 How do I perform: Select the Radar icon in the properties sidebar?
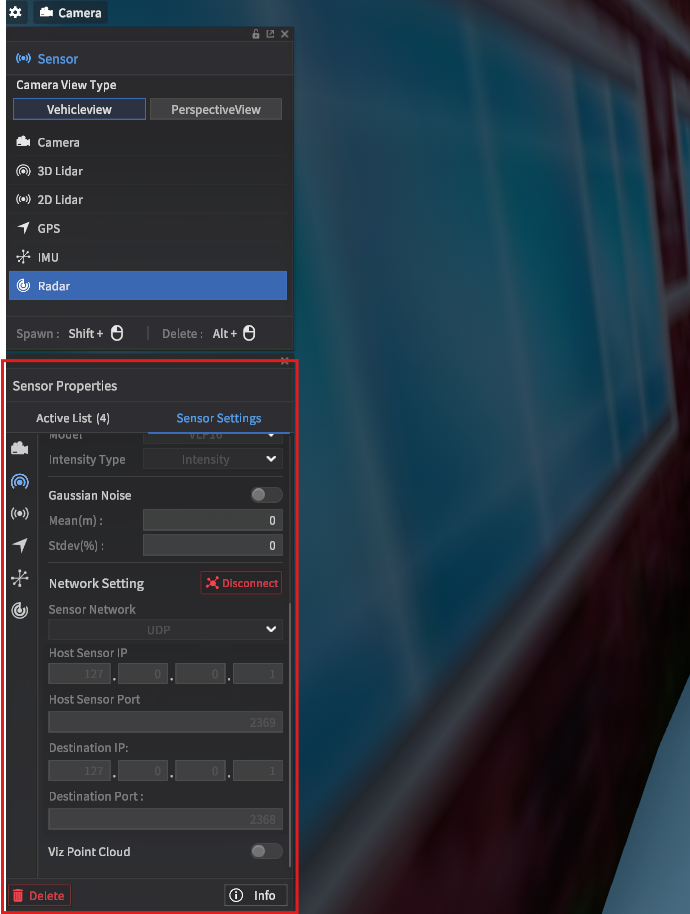[20, 610]
